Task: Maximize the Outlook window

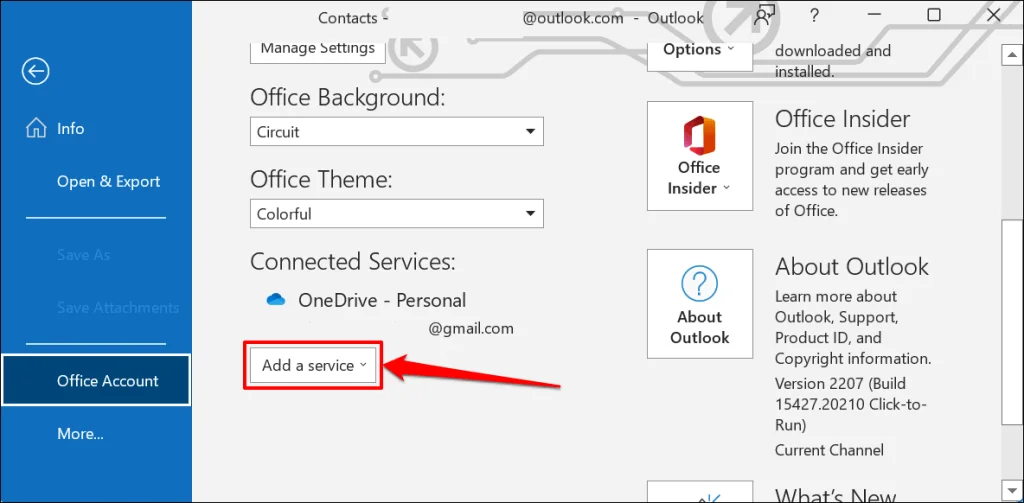Action: [x=934, y=16]
